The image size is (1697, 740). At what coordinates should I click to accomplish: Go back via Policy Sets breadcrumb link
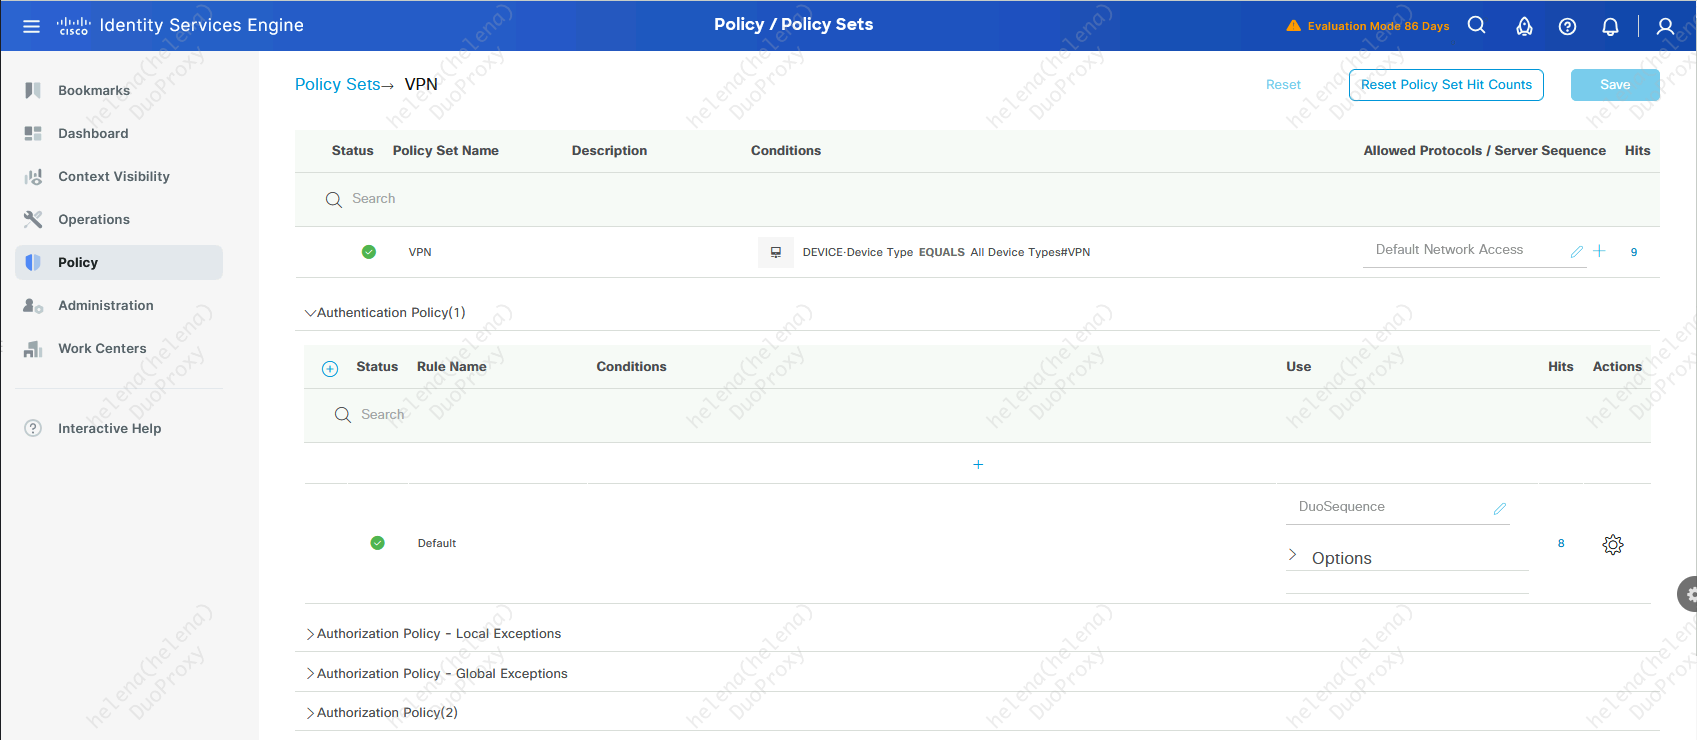(337, 85)
